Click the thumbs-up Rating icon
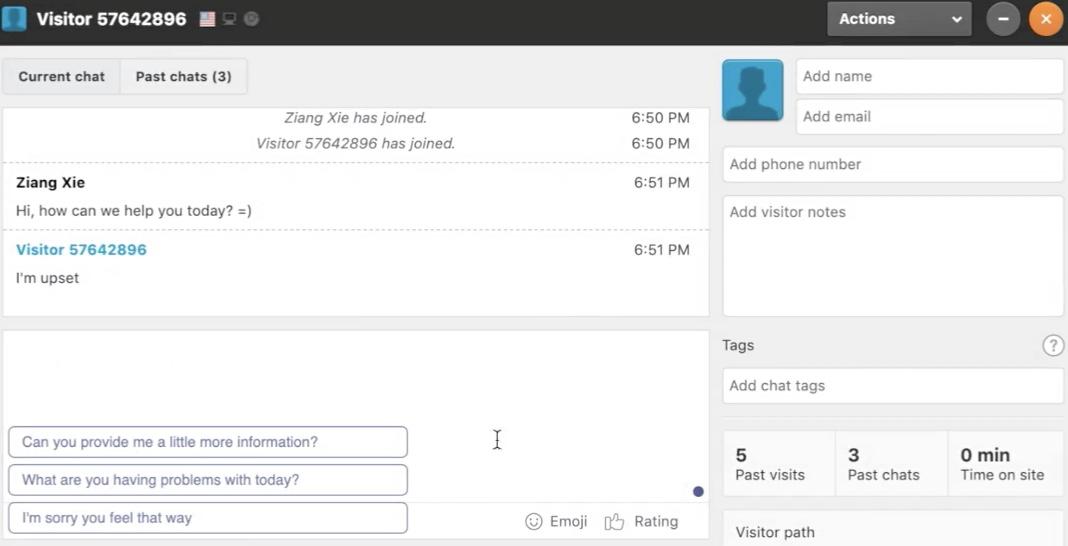Viewport: 1068px width, 546px height. point(614,521)
